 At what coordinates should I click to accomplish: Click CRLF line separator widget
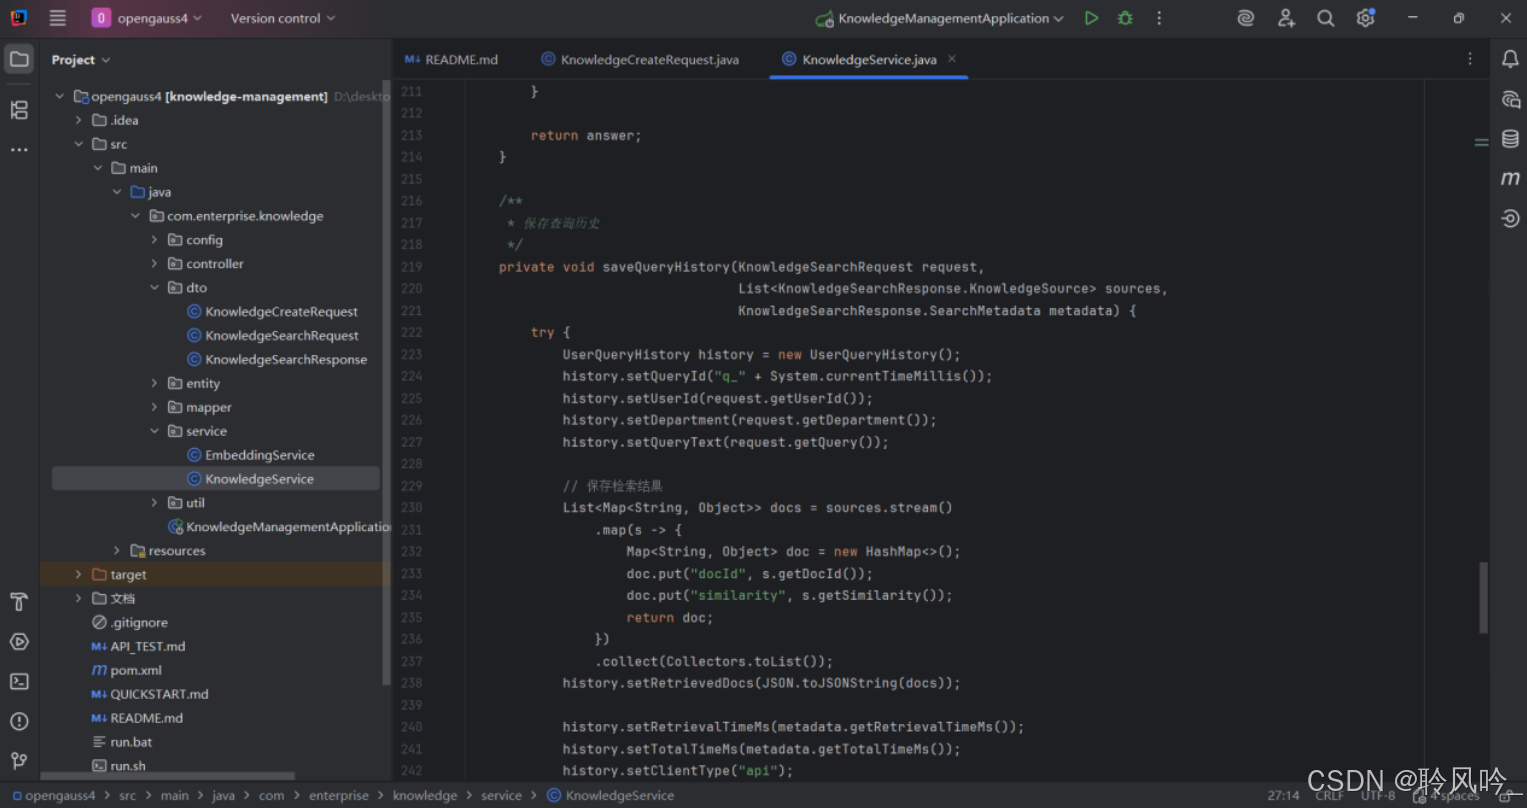tap(1329, 796)
